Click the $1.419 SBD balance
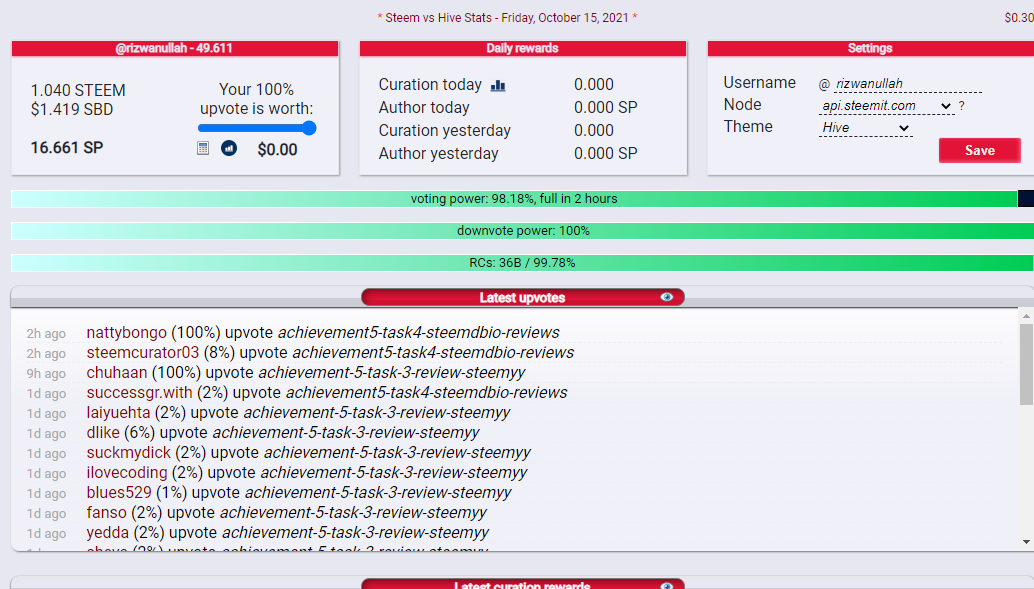Image resolution: width=1034 pixels, height=589 pixels. [x=72, y=109]
